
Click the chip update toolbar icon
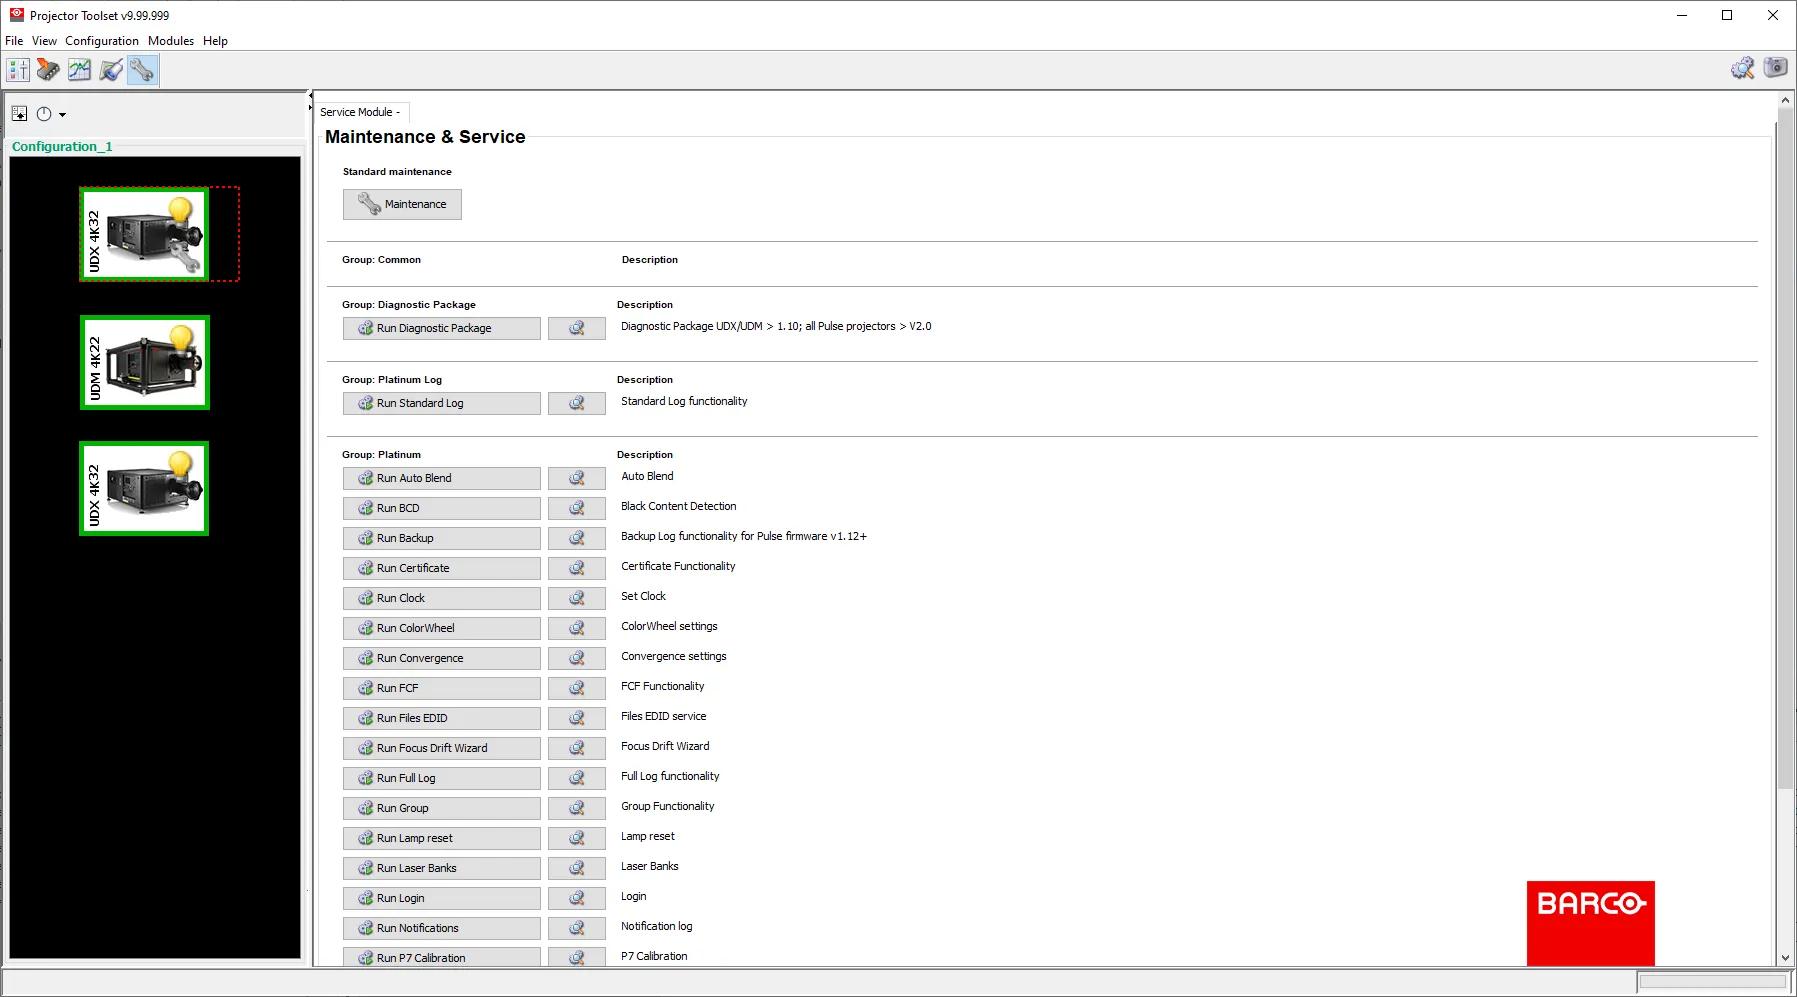coord(48,70)
